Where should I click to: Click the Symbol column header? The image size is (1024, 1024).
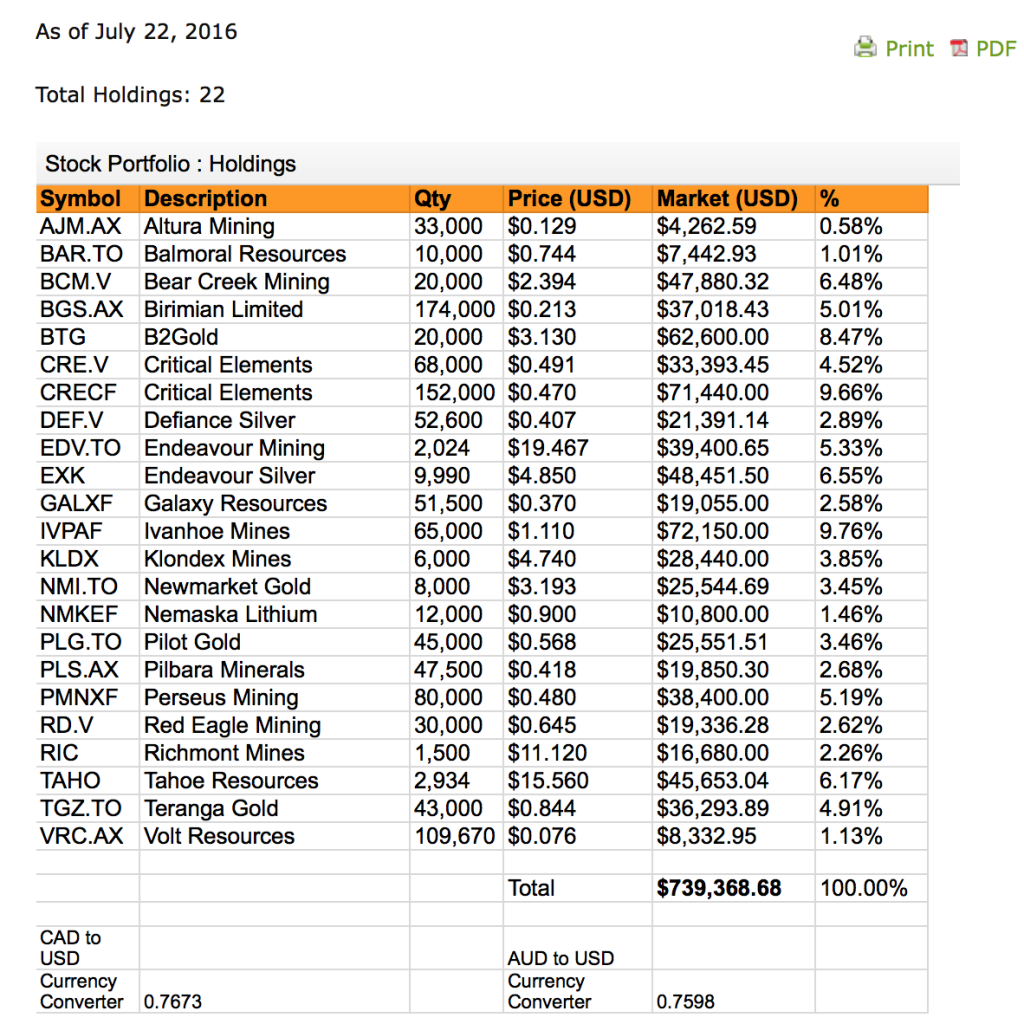[80, 198]
